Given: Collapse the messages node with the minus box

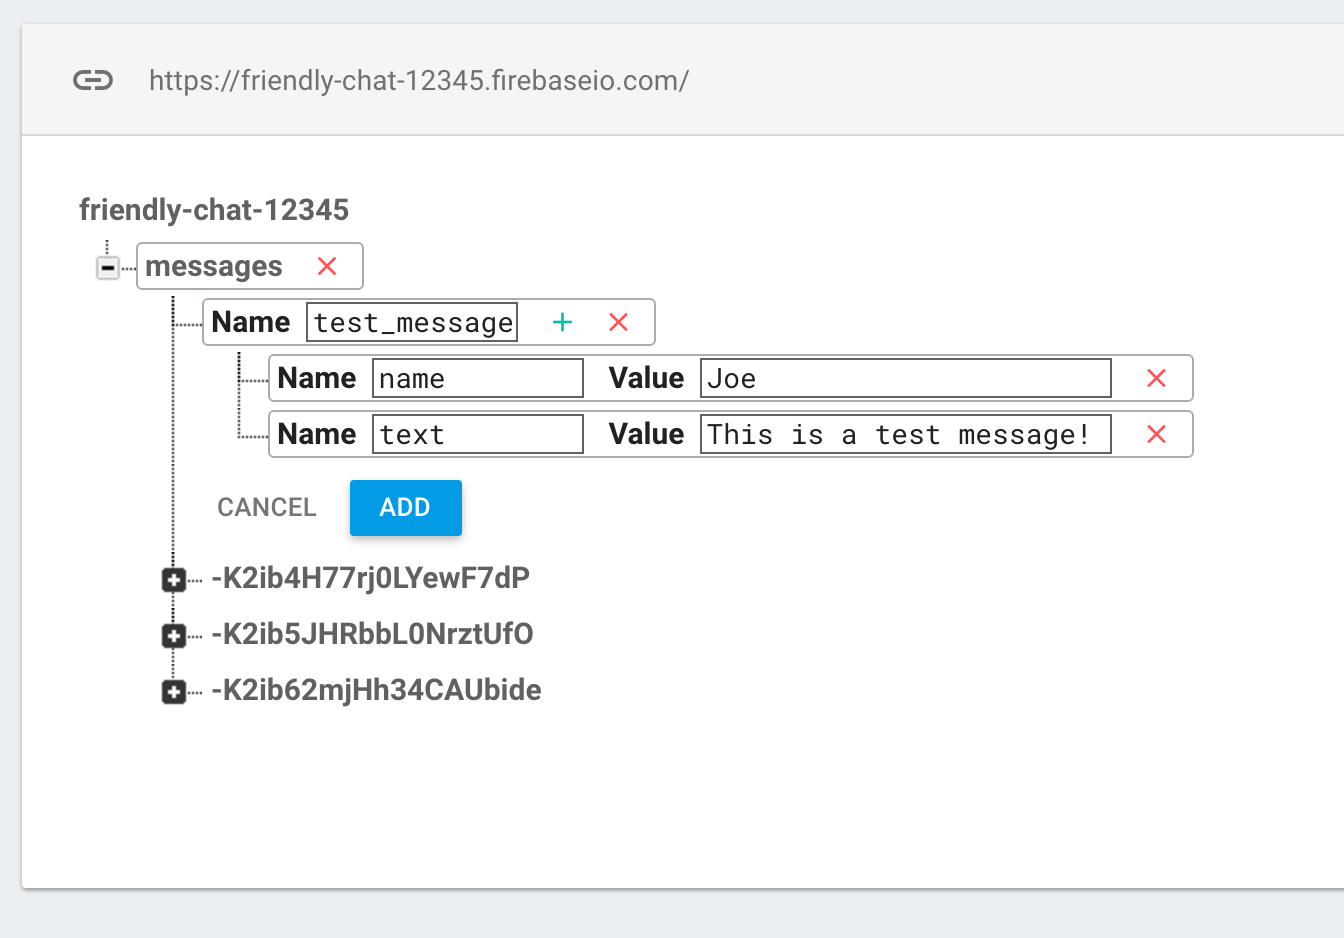Looking at the screenshot, I should pyautogui.click(x=107, y=266).
